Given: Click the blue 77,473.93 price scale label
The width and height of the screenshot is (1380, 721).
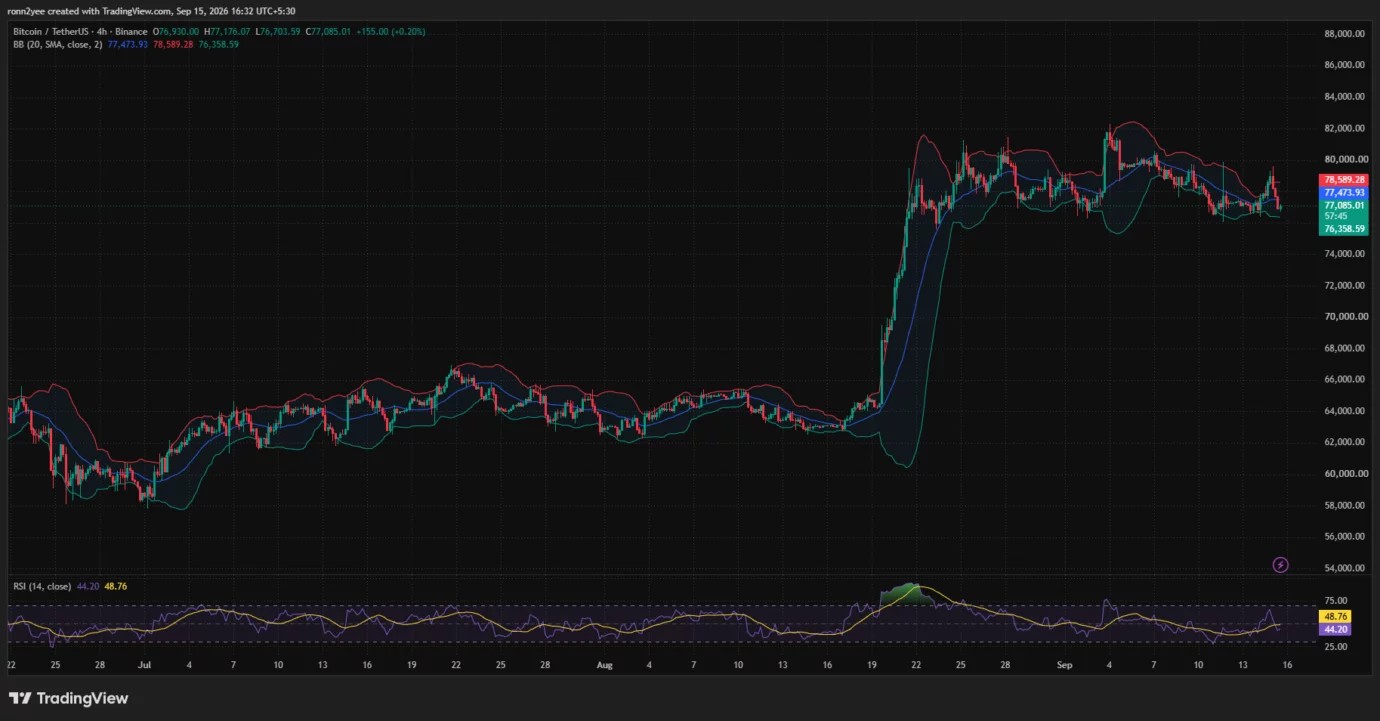Looking at the screenshot, I should click(x=1343, y=192).
